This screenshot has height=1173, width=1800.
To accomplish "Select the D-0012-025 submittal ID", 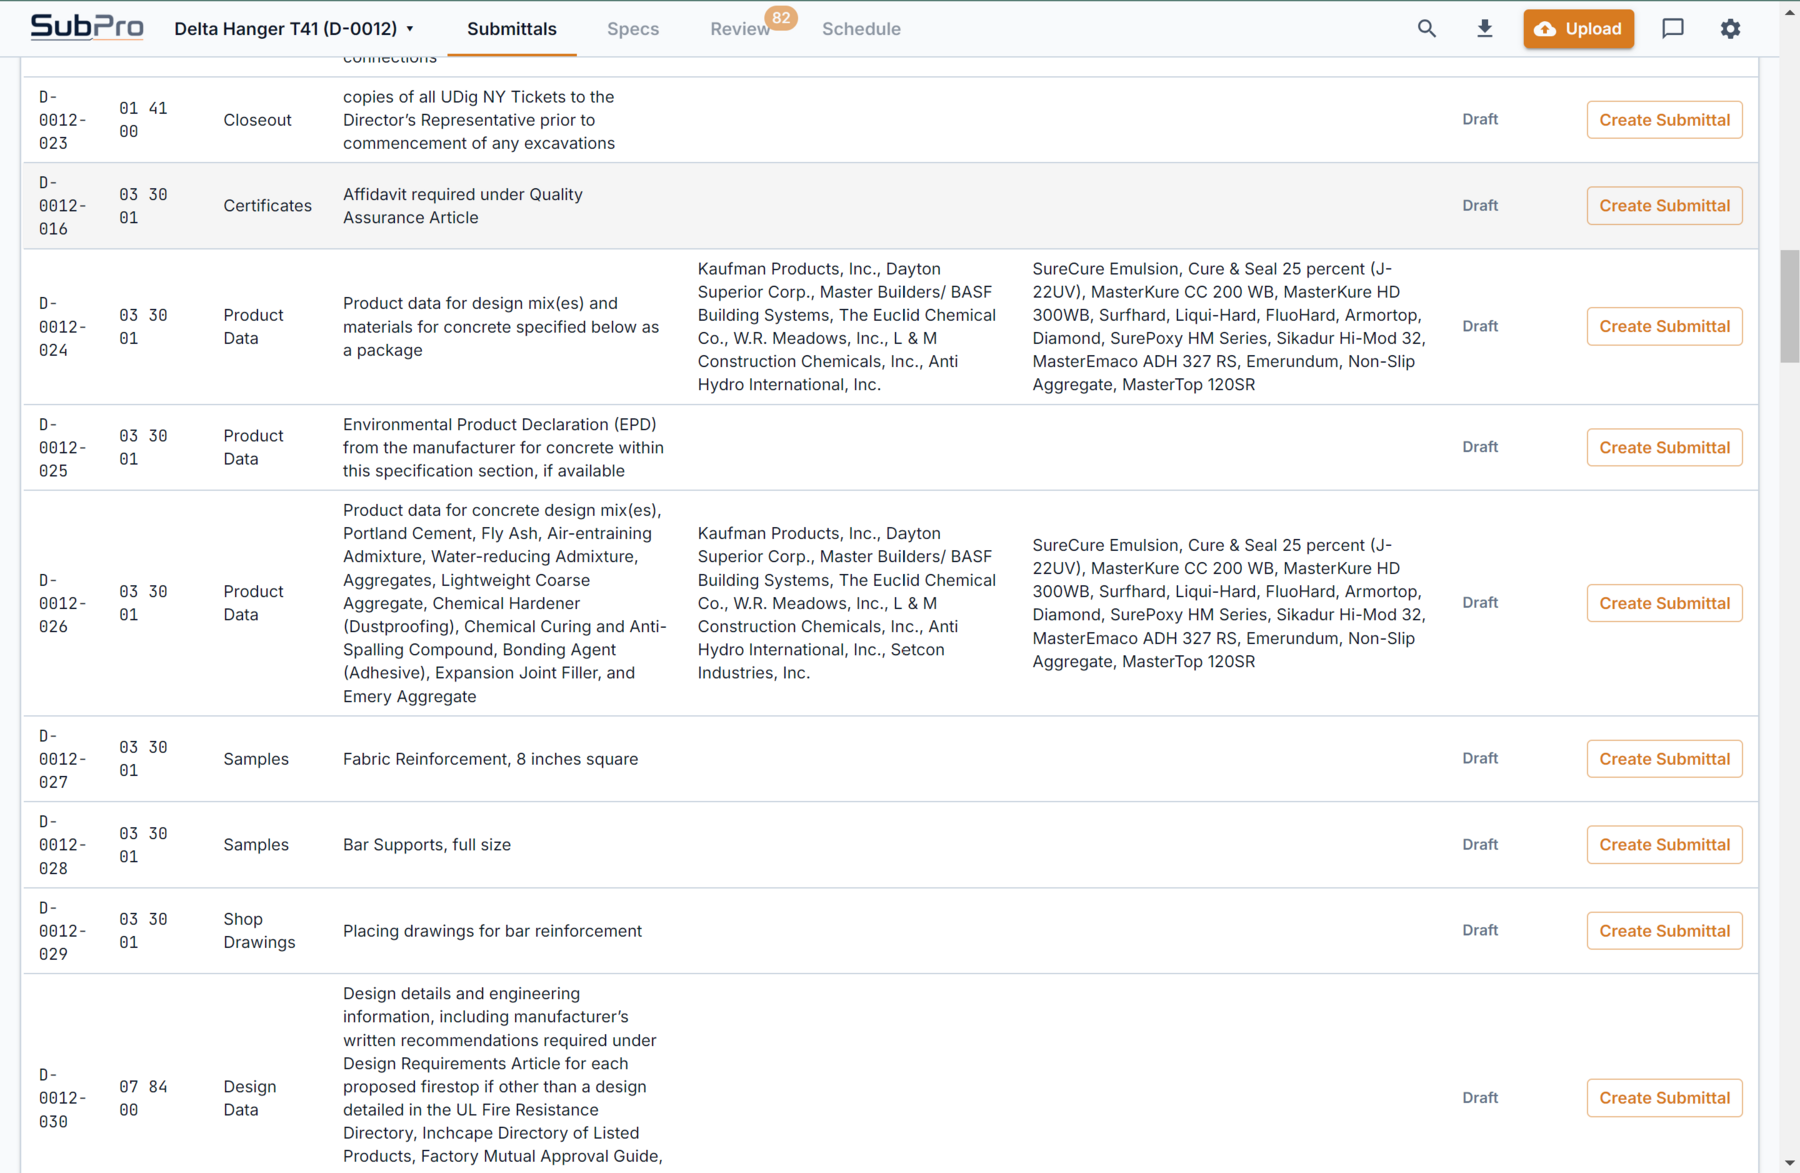I will 62,448.
